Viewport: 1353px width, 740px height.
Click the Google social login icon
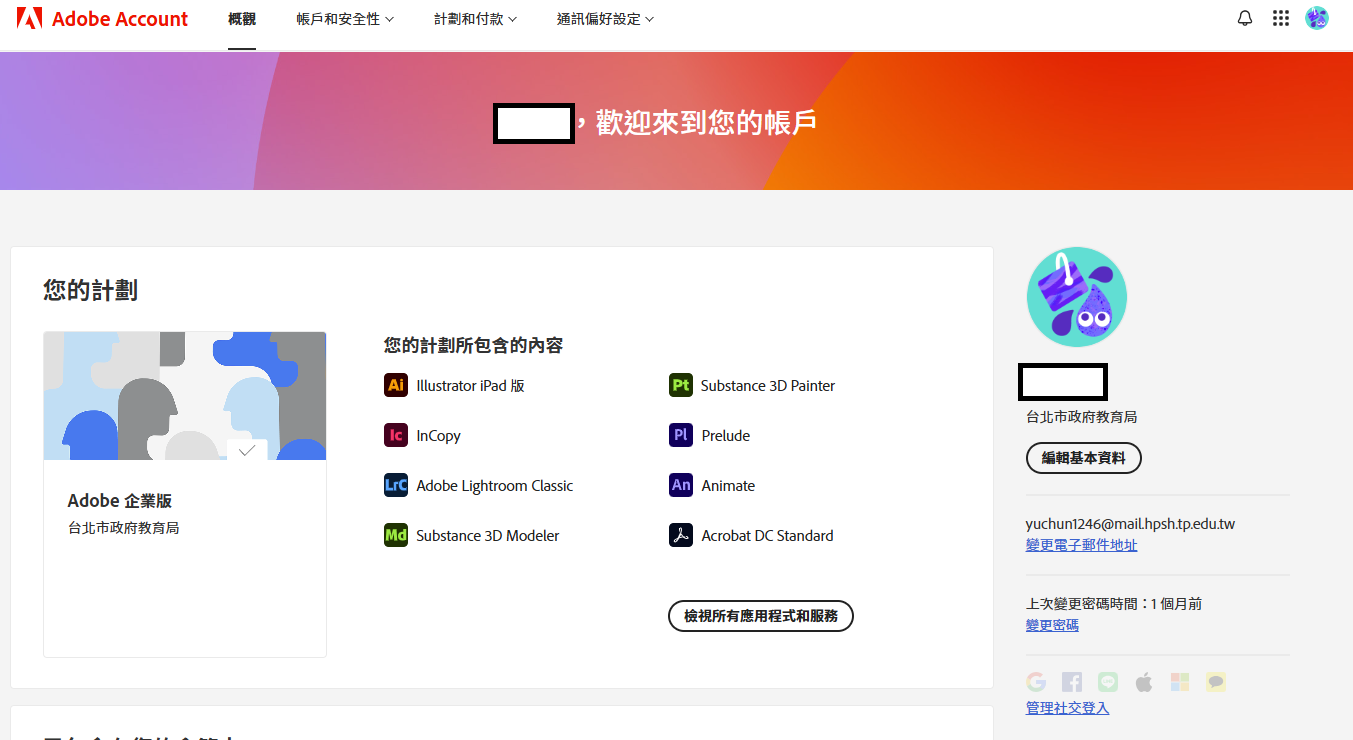[x=1036, y=682]
